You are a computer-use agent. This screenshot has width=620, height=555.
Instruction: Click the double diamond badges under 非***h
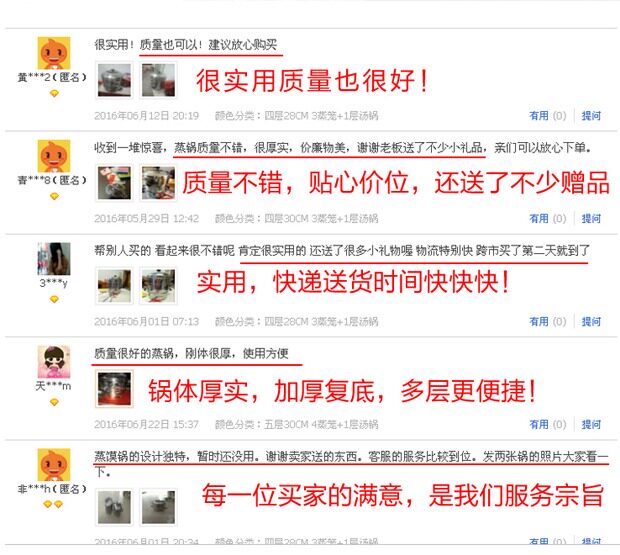point(53,504)
